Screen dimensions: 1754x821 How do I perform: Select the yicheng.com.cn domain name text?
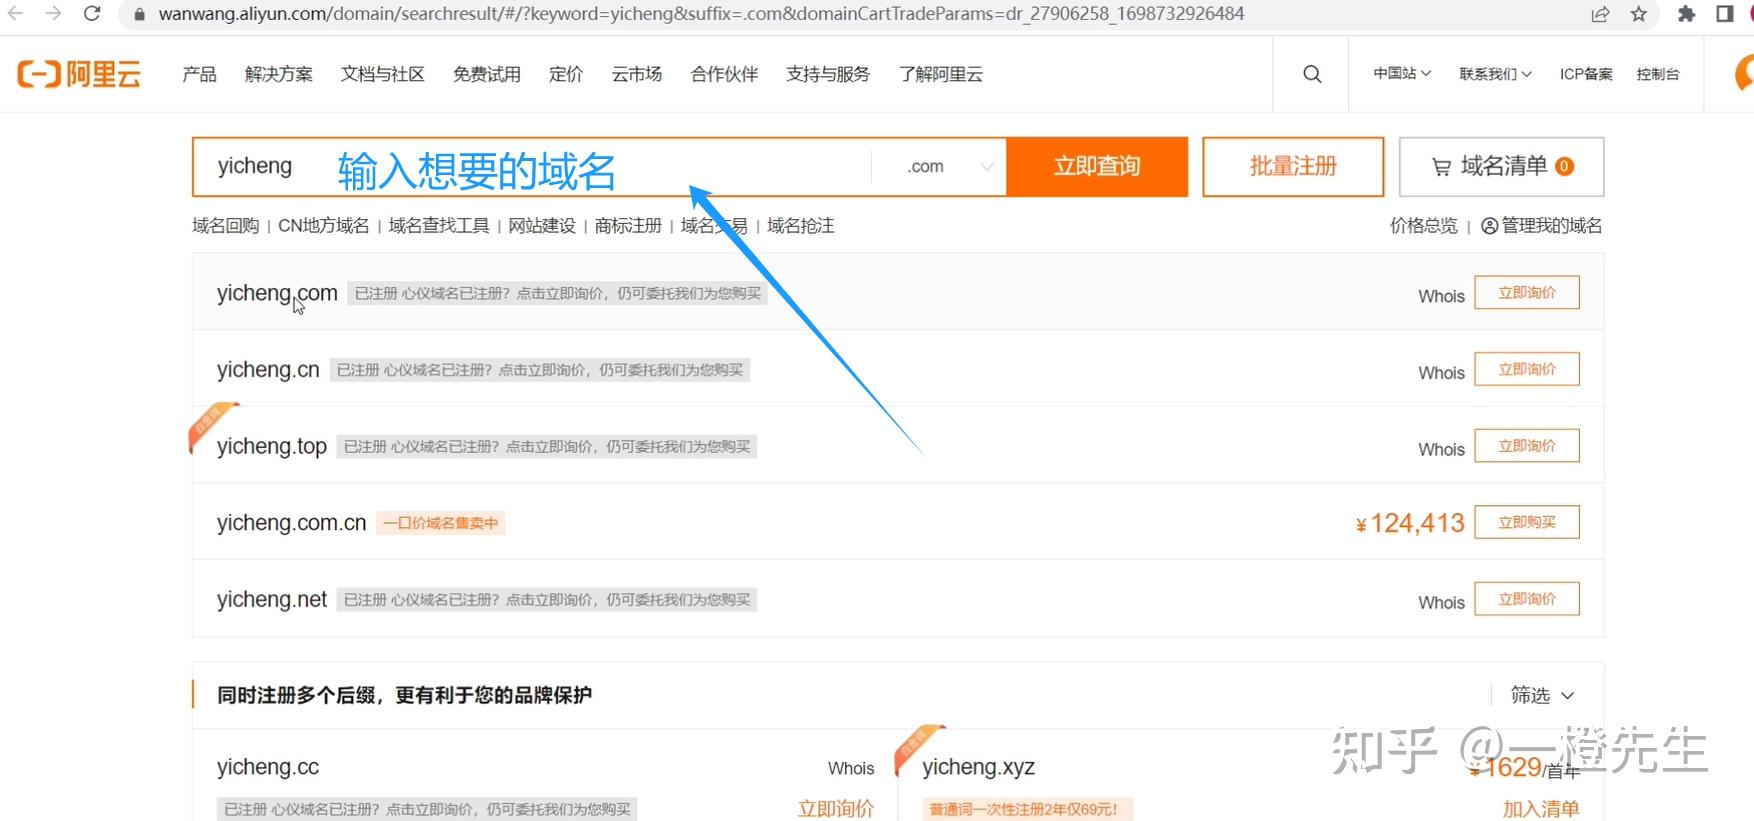292,523
